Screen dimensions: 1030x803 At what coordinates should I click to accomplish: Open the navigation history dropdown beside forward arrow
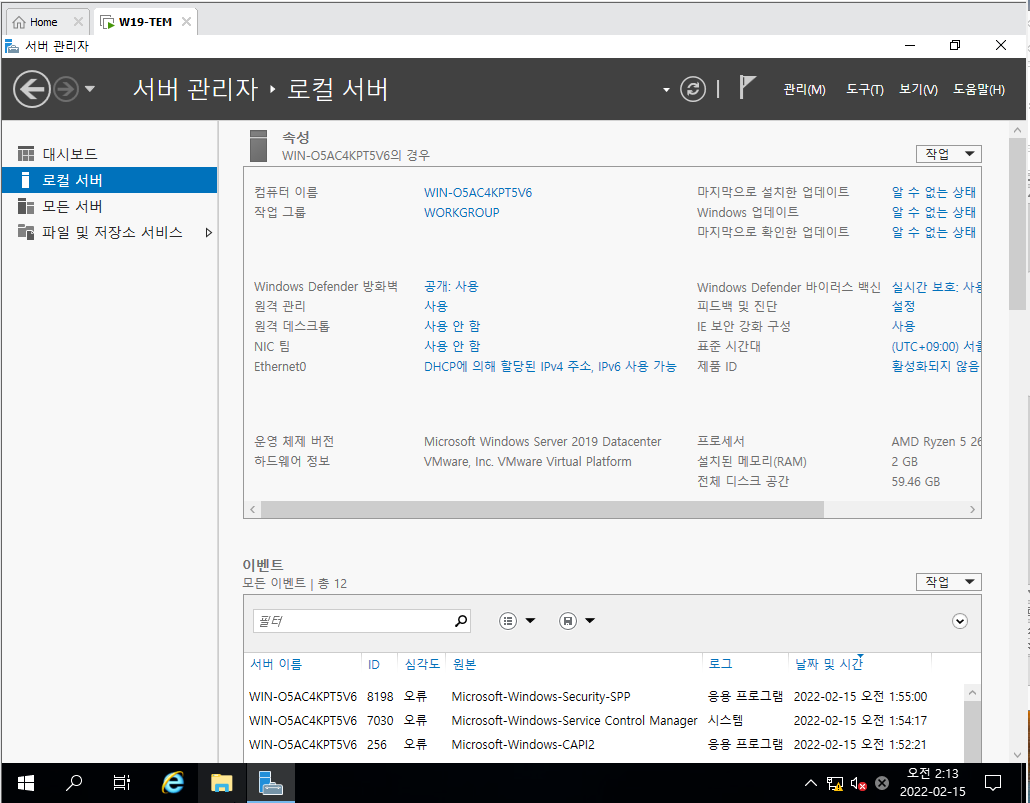[90, 89]
